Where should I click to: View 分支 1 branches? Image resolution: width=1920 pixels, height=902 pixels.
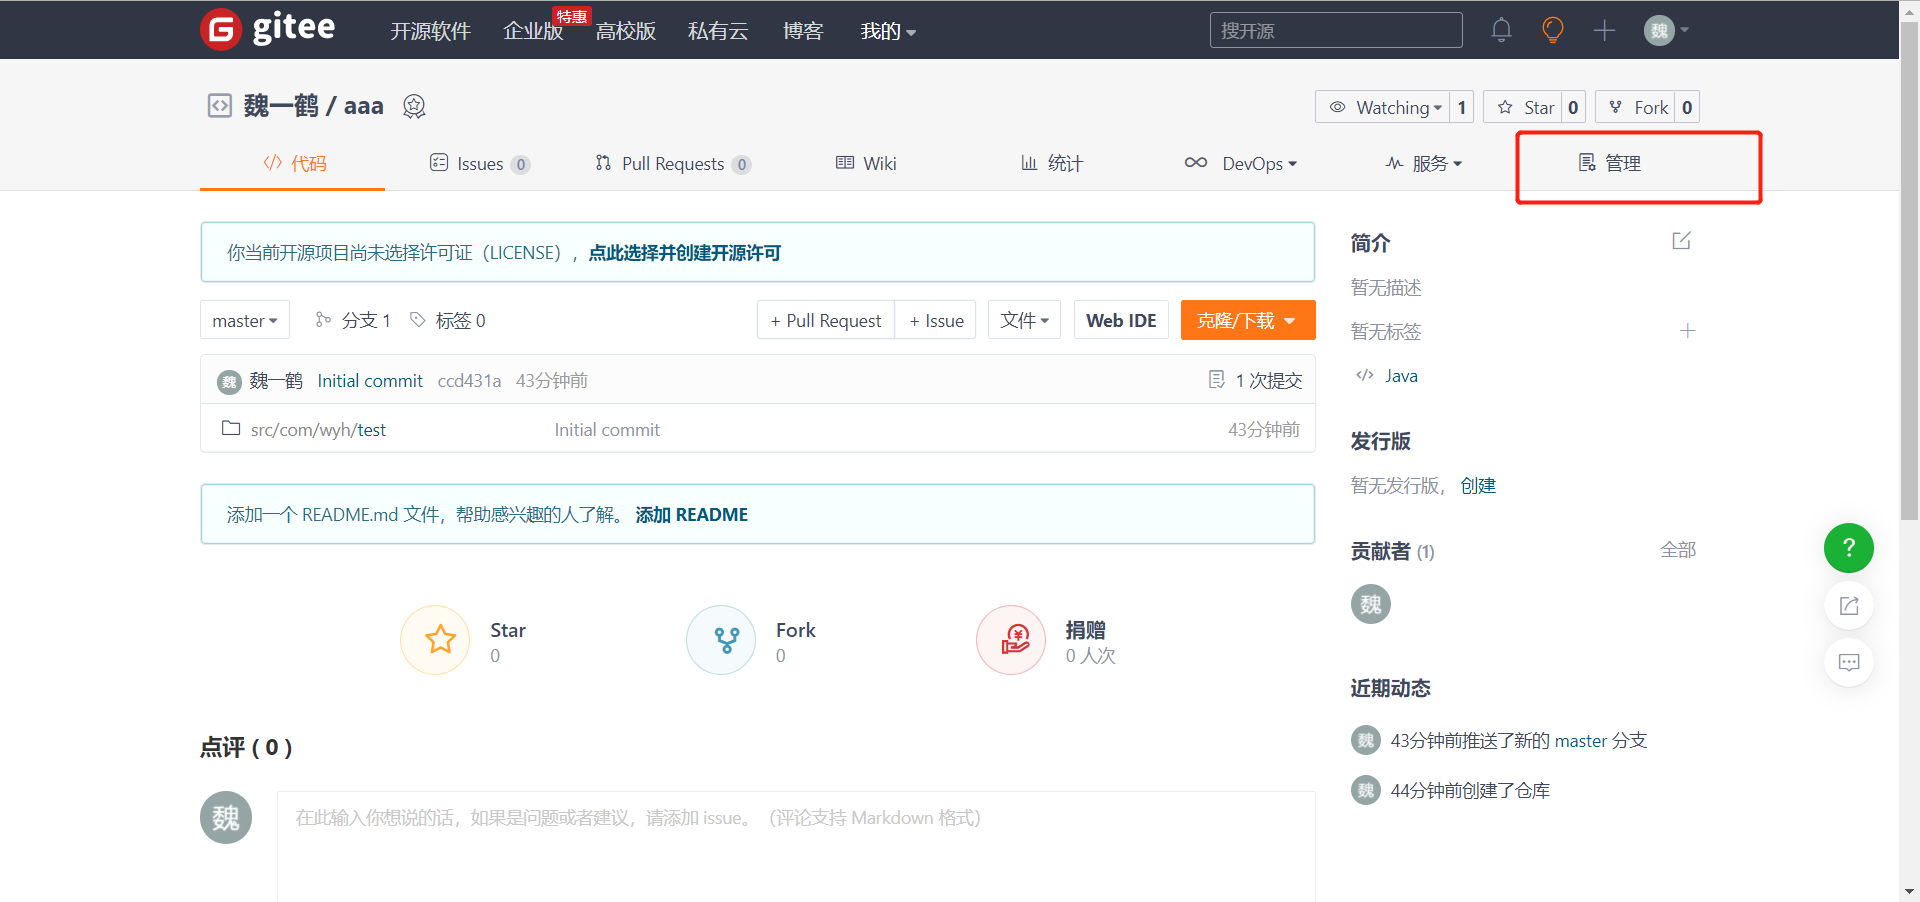353,320
